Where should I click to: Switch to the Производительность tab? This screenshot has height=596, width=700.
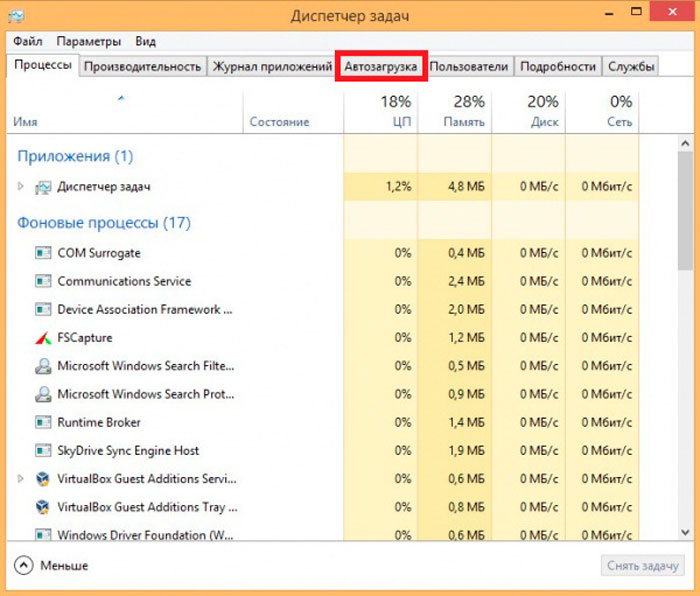coord(143,67)
